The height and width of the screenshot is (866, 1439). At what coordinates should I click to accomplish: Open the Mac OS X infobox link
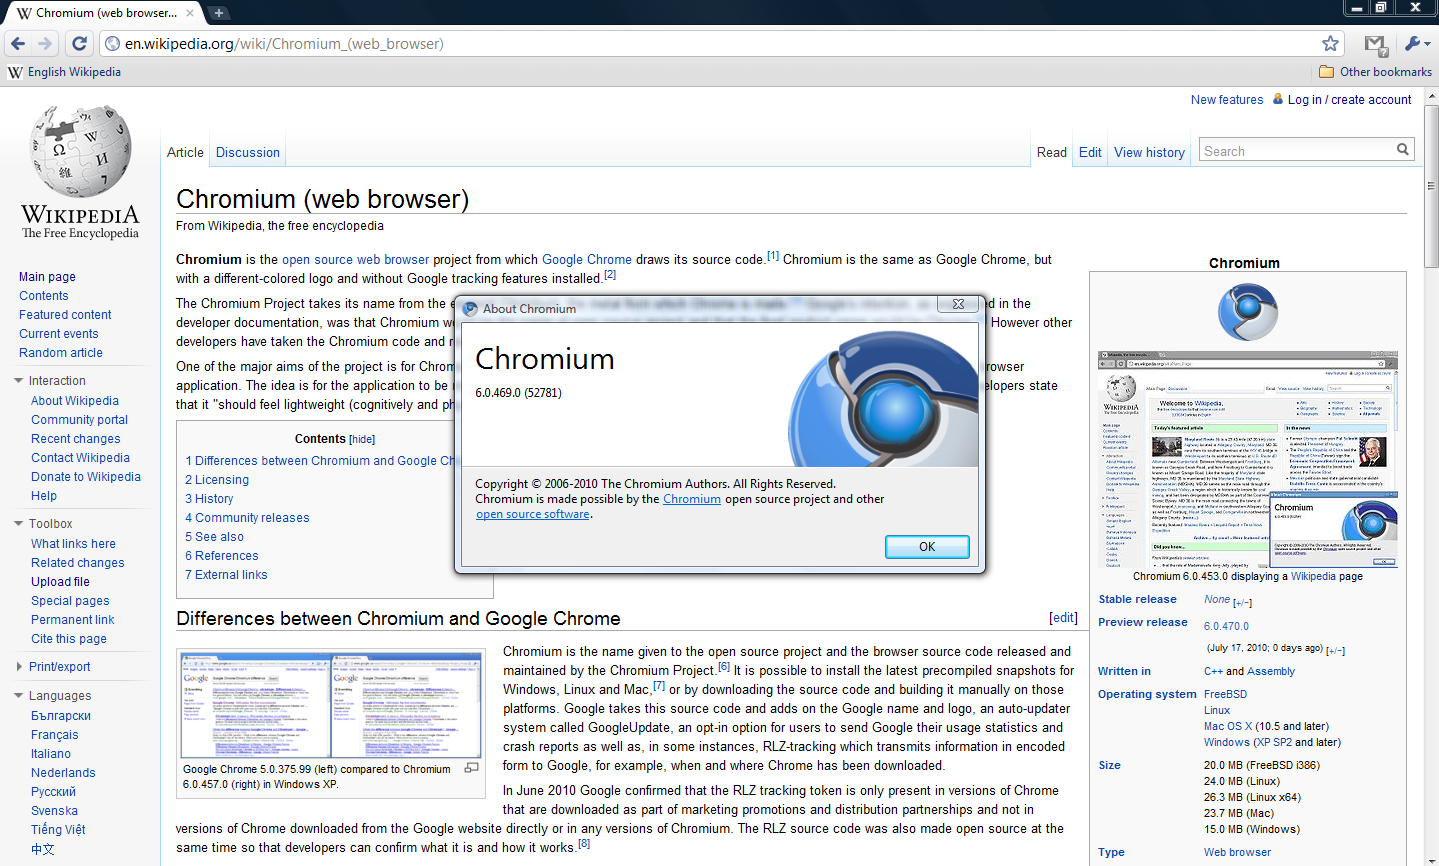coord(1228,727)
